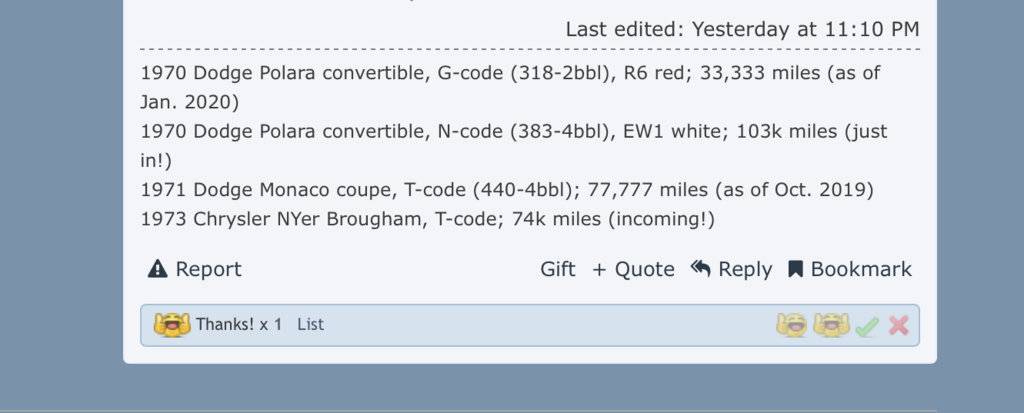Click the Reply text label
The width and height of the screenshot is (1024, 413).
(745, 269)
